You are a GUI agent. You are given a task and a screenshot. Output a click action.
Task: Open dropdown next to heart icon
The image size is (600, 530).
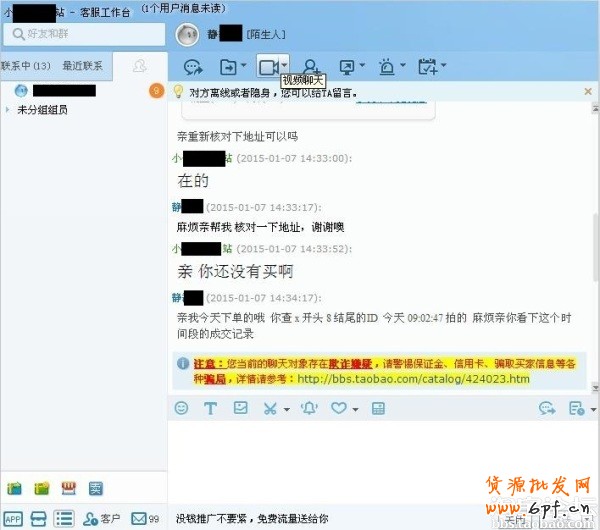click(x=355, y=409)
